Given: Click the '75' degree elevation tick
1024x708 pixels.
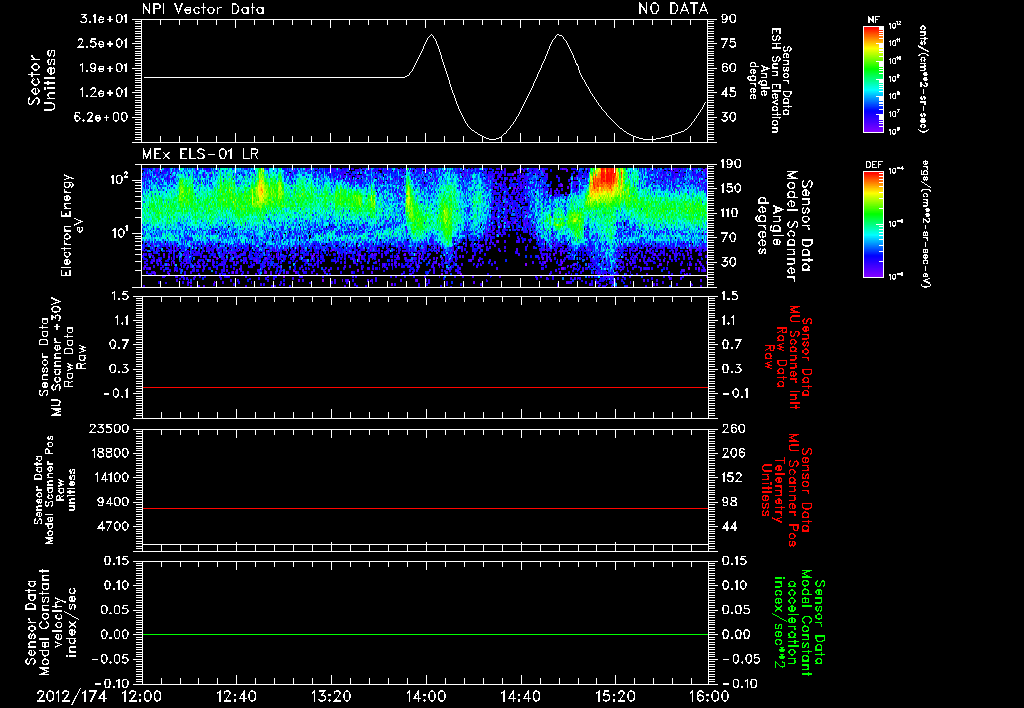Looking at the screenshot, I should pos(729,43).
